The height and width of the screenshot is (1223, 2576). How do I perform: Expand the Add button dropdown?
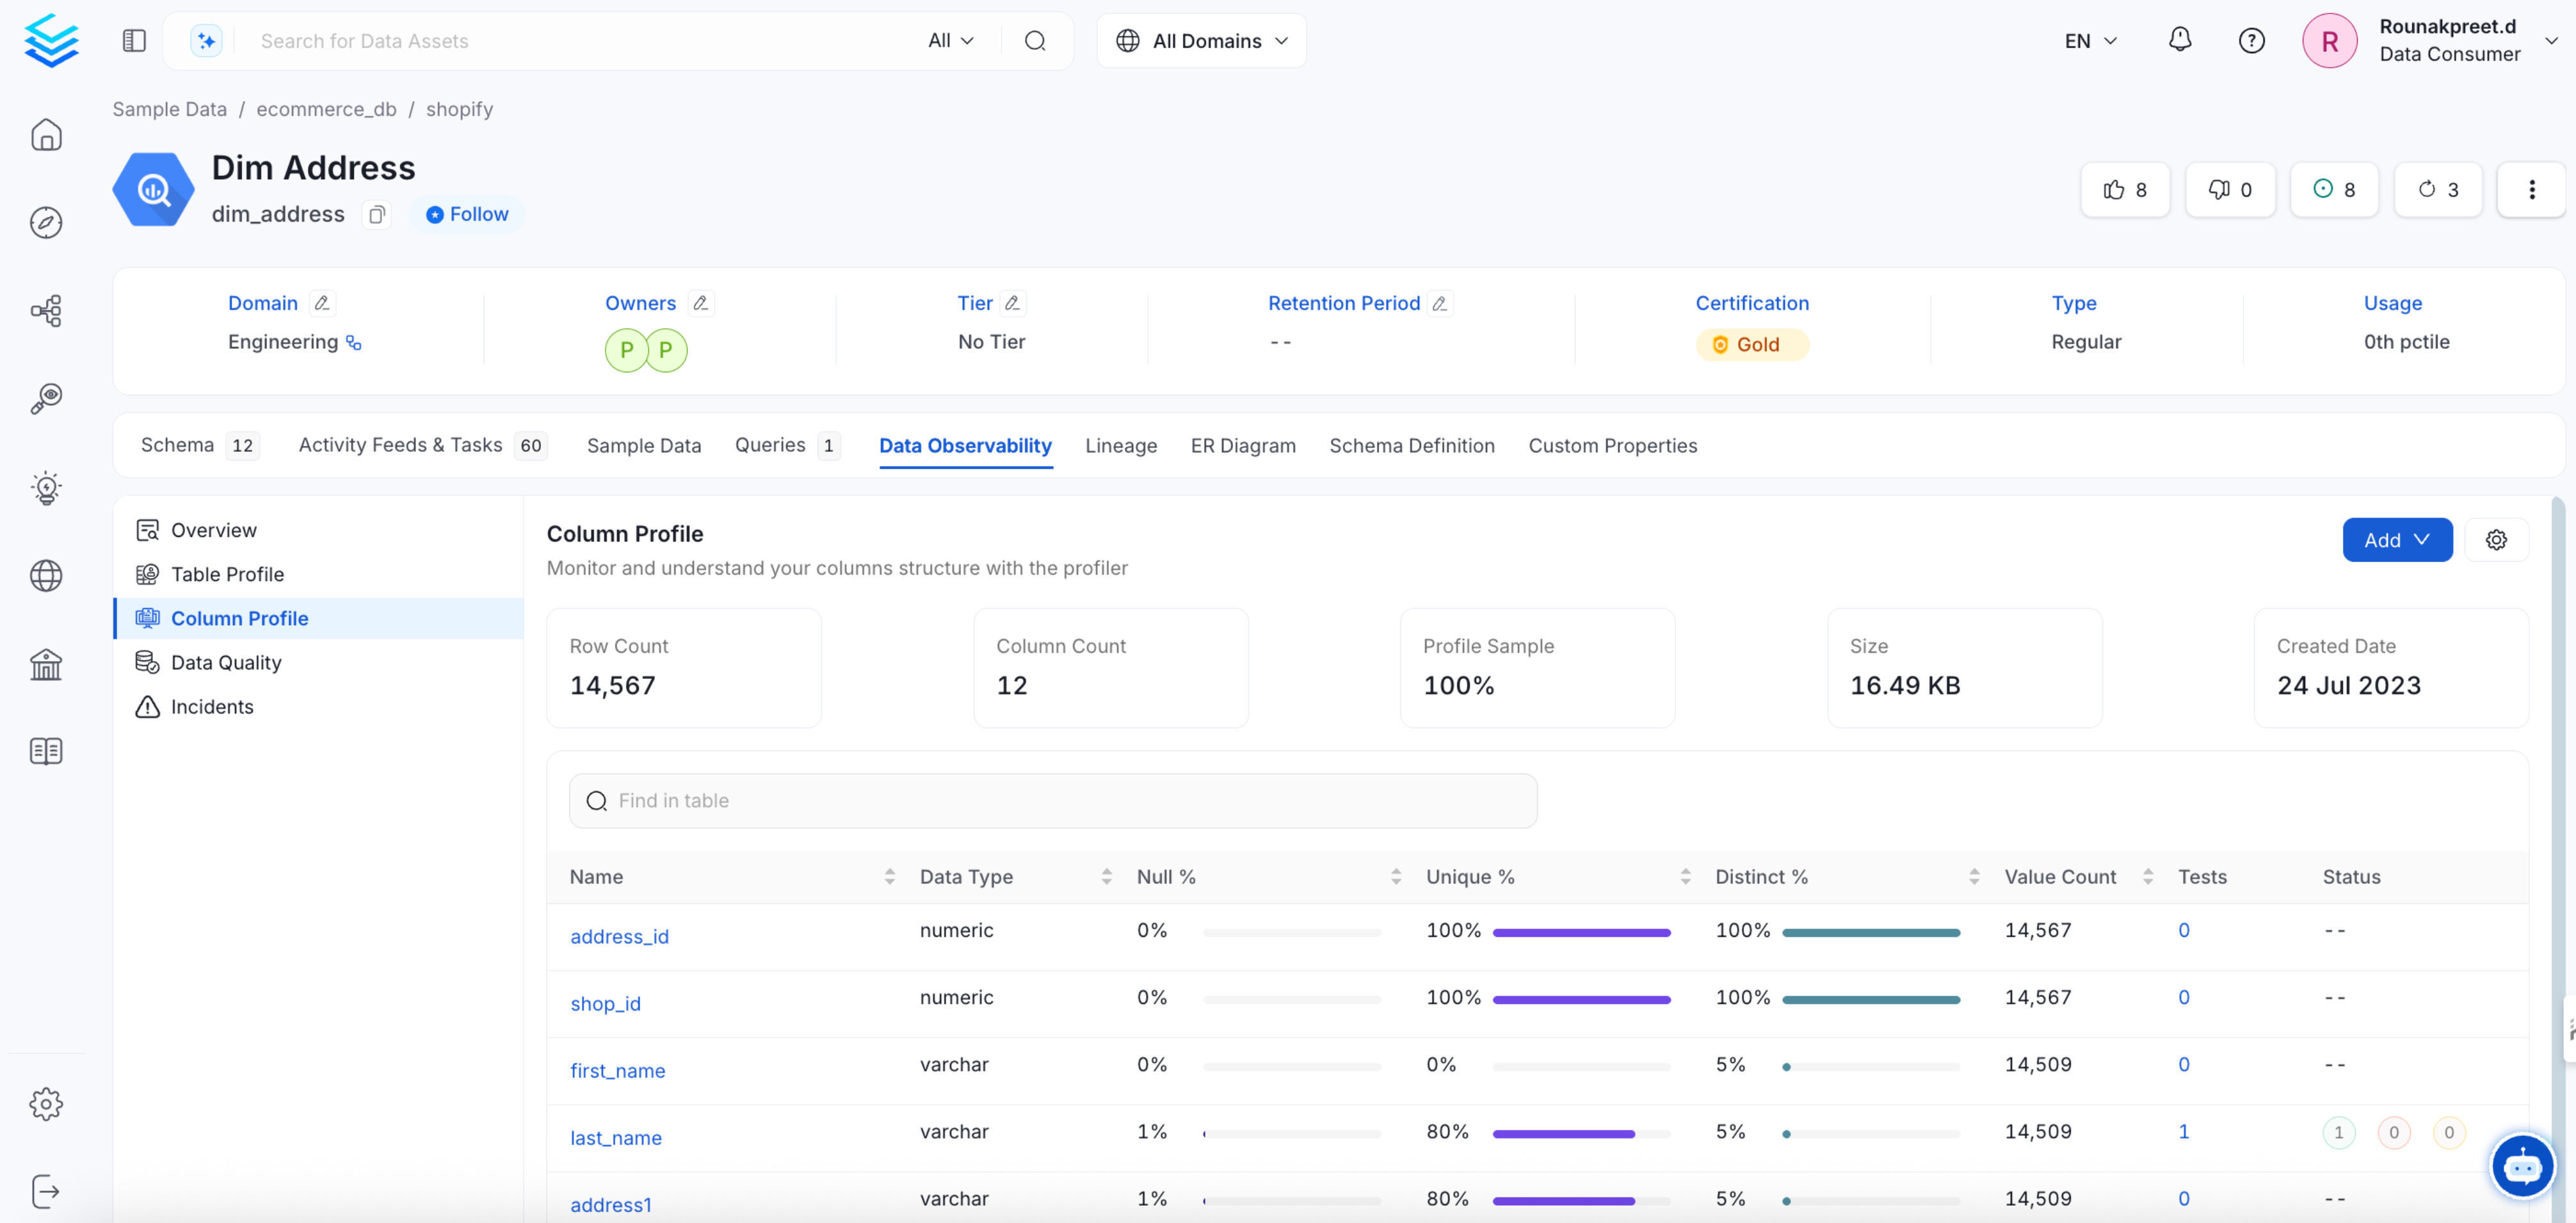(2396, 540)
